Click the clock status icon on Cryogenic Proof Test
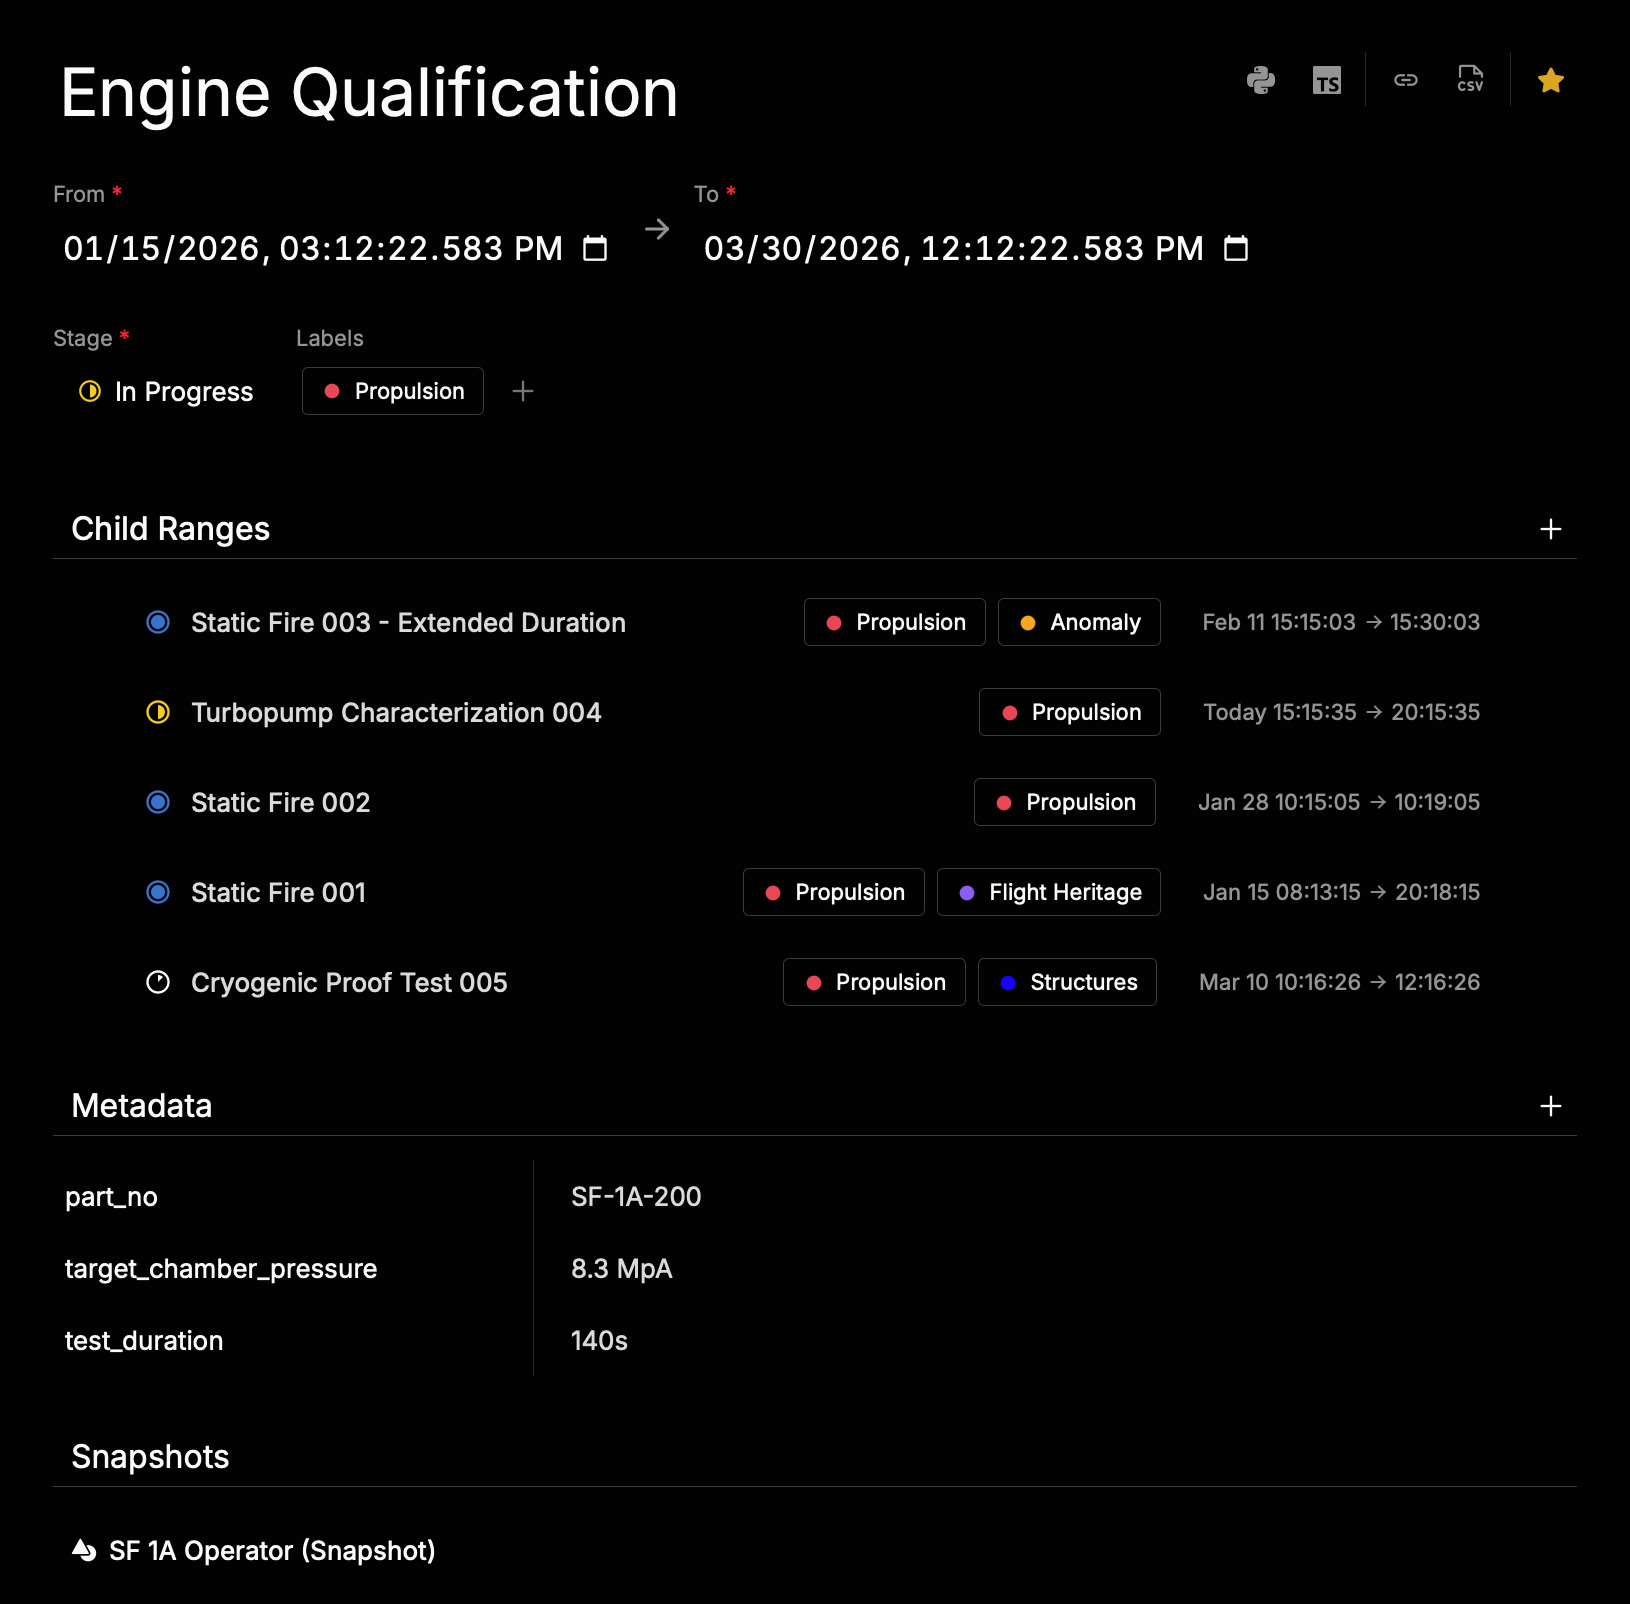Screen dimensions: 1630x1604 click(157, 982)
